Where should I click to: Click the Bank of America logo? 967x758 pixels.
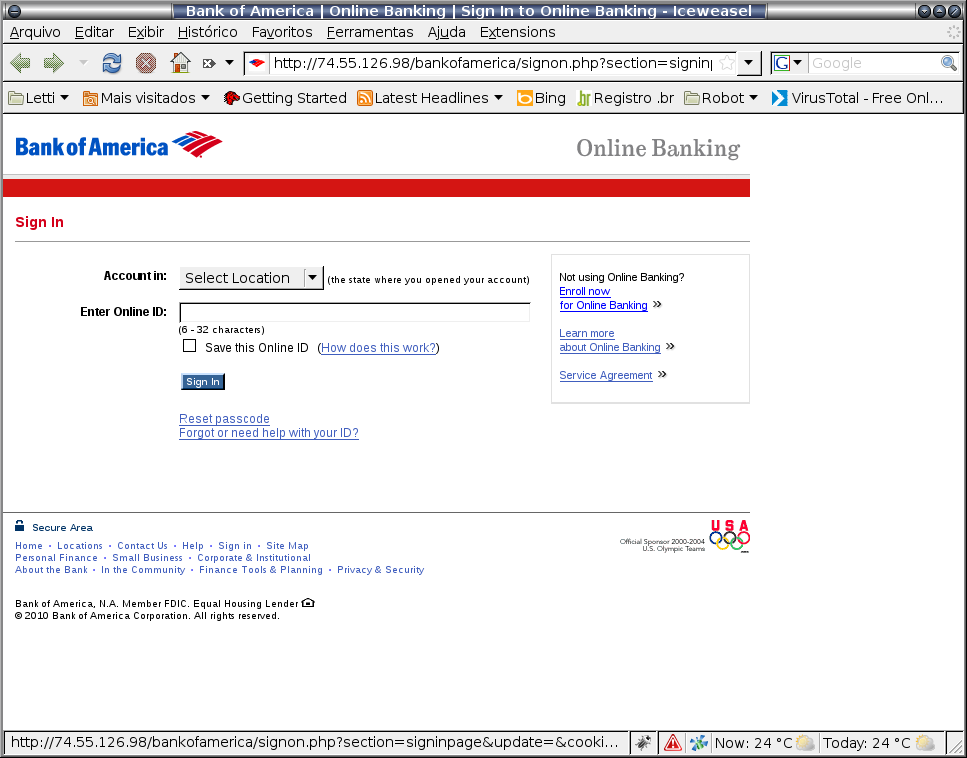118,145
